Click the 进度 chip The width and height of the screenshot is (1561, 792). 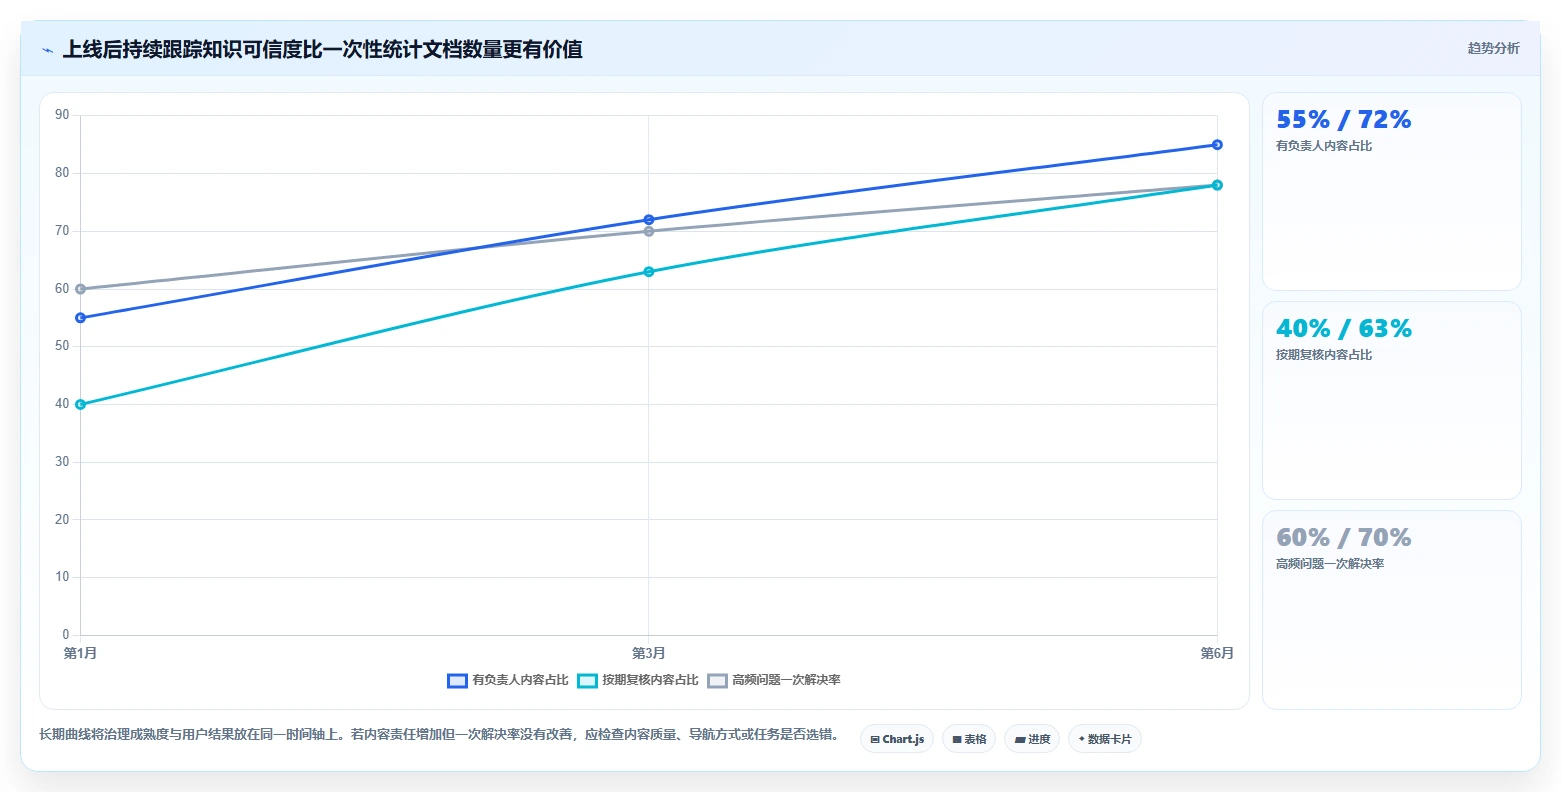1032,739
